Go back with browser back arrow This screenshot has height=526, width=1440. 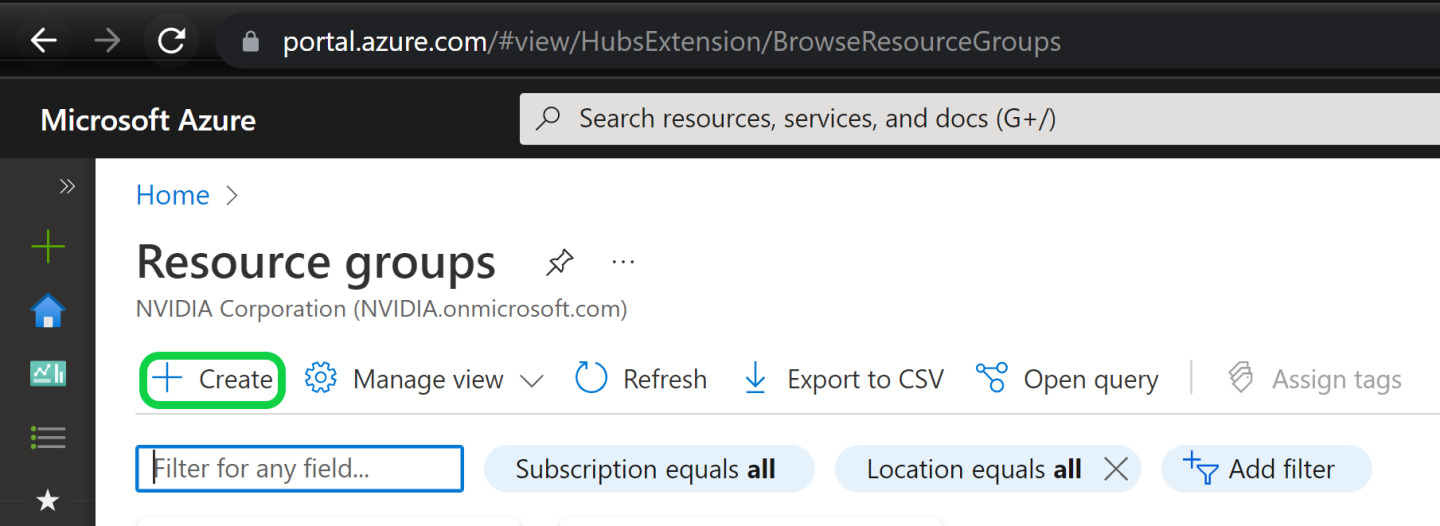pyautogui.click(x=44, y=41)
